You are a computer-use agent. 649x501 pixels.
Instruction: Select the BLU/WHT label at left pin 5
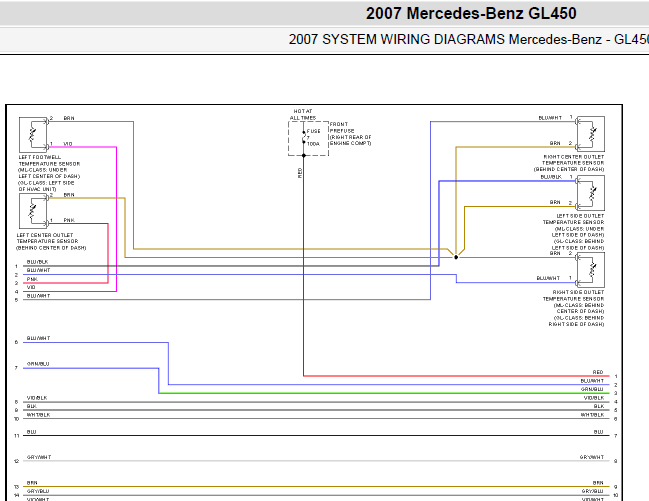point(38,296)
